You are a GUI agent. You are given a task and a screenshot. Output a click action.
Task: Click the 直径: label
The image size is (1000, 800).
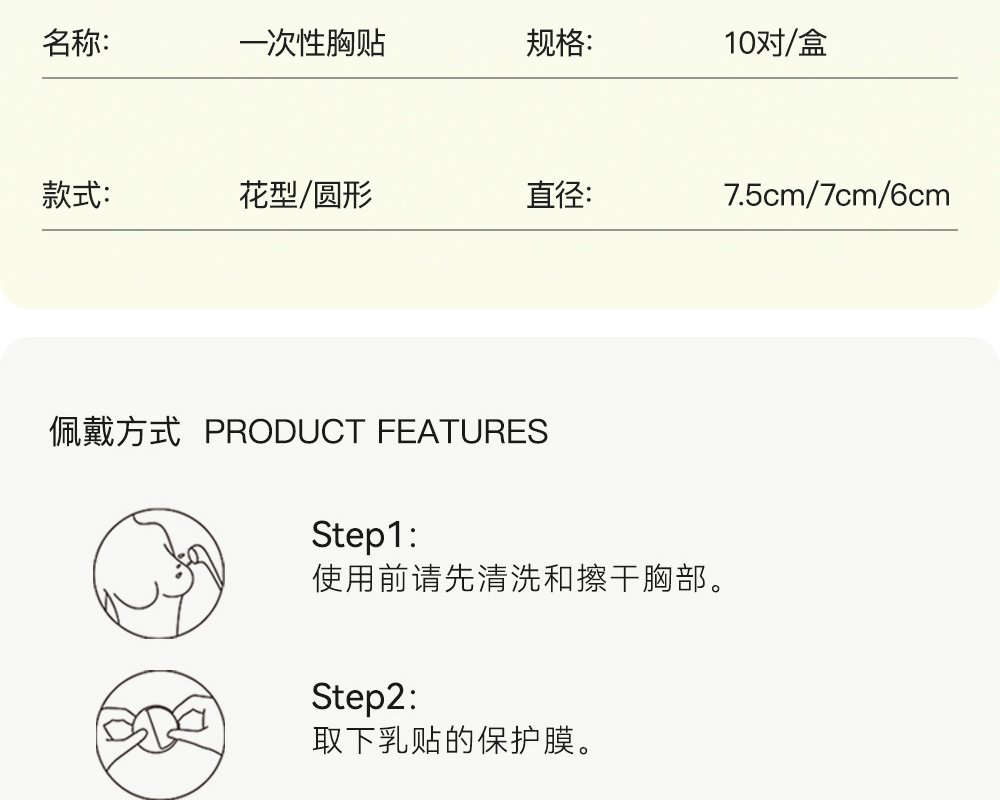(559, 195)
